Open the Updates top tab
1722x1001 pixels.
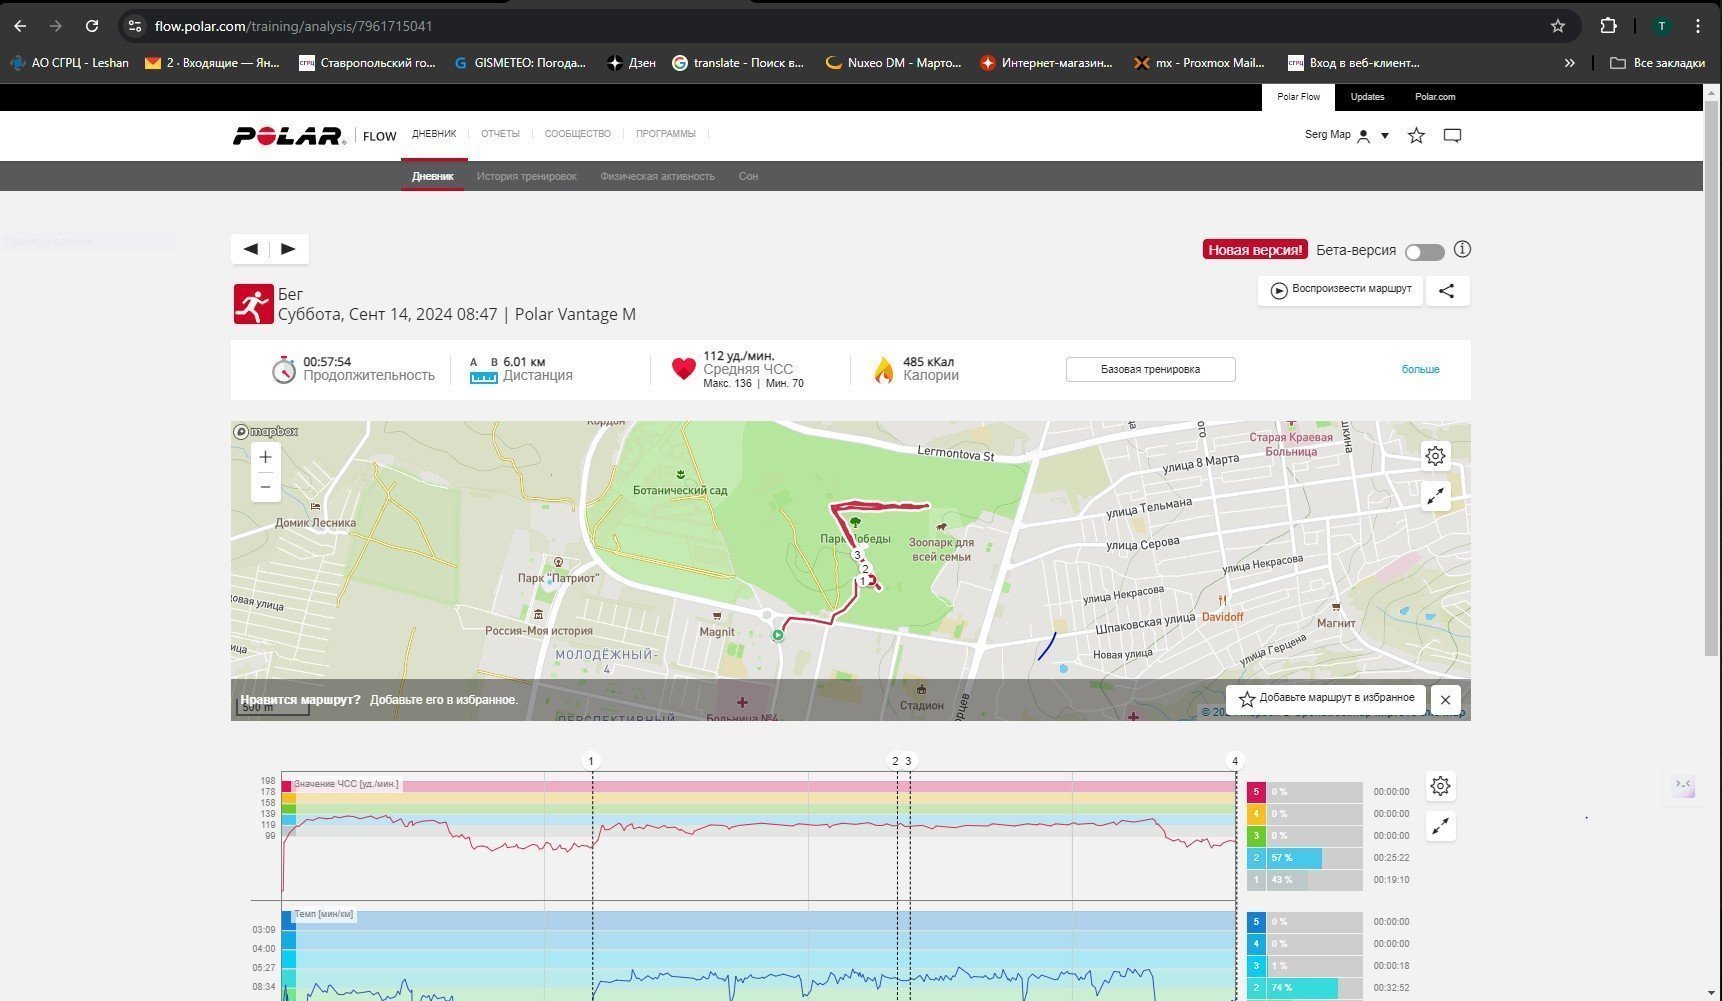coord(1367,97)
